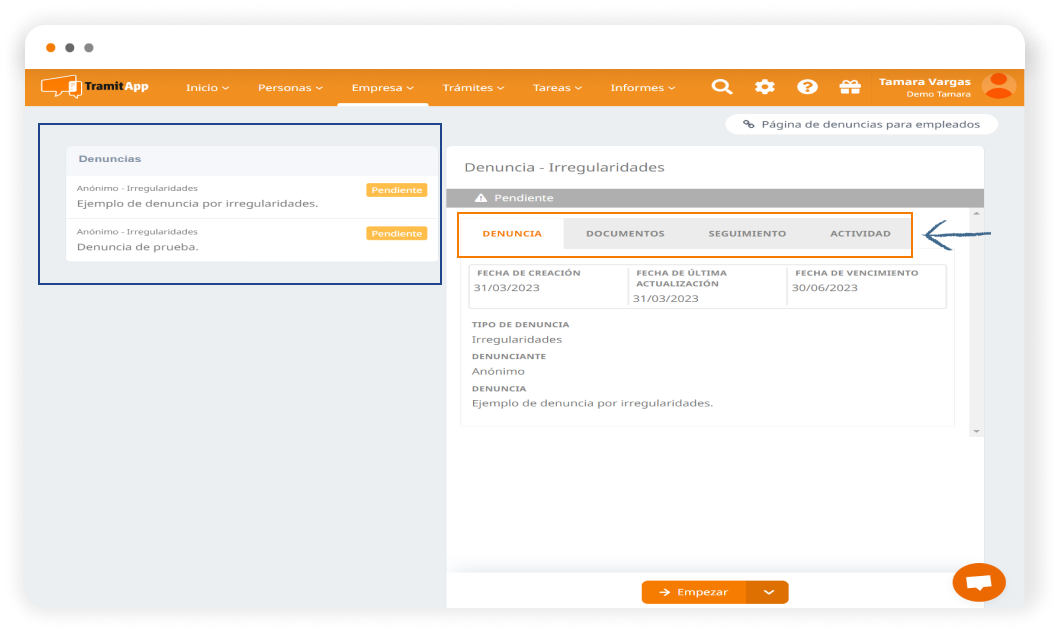Viewport: 1061px width, 633px height.
Task: Open the gift box icon
Action: pyautogui.click(x=850, y=87)
